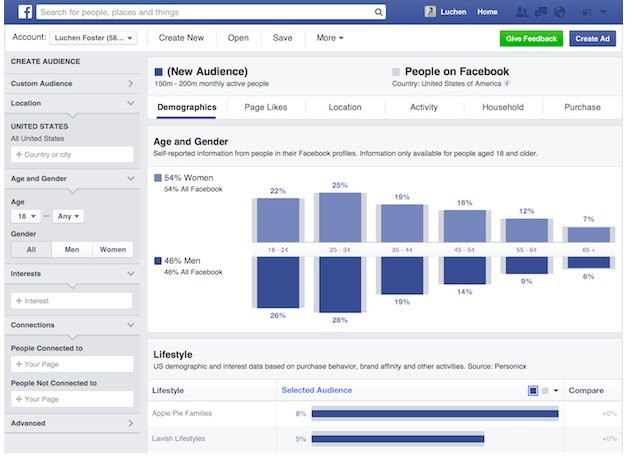This screenshot has width=636, height=463.
Task: Select Women gender option
Action: tap(113, 250)
